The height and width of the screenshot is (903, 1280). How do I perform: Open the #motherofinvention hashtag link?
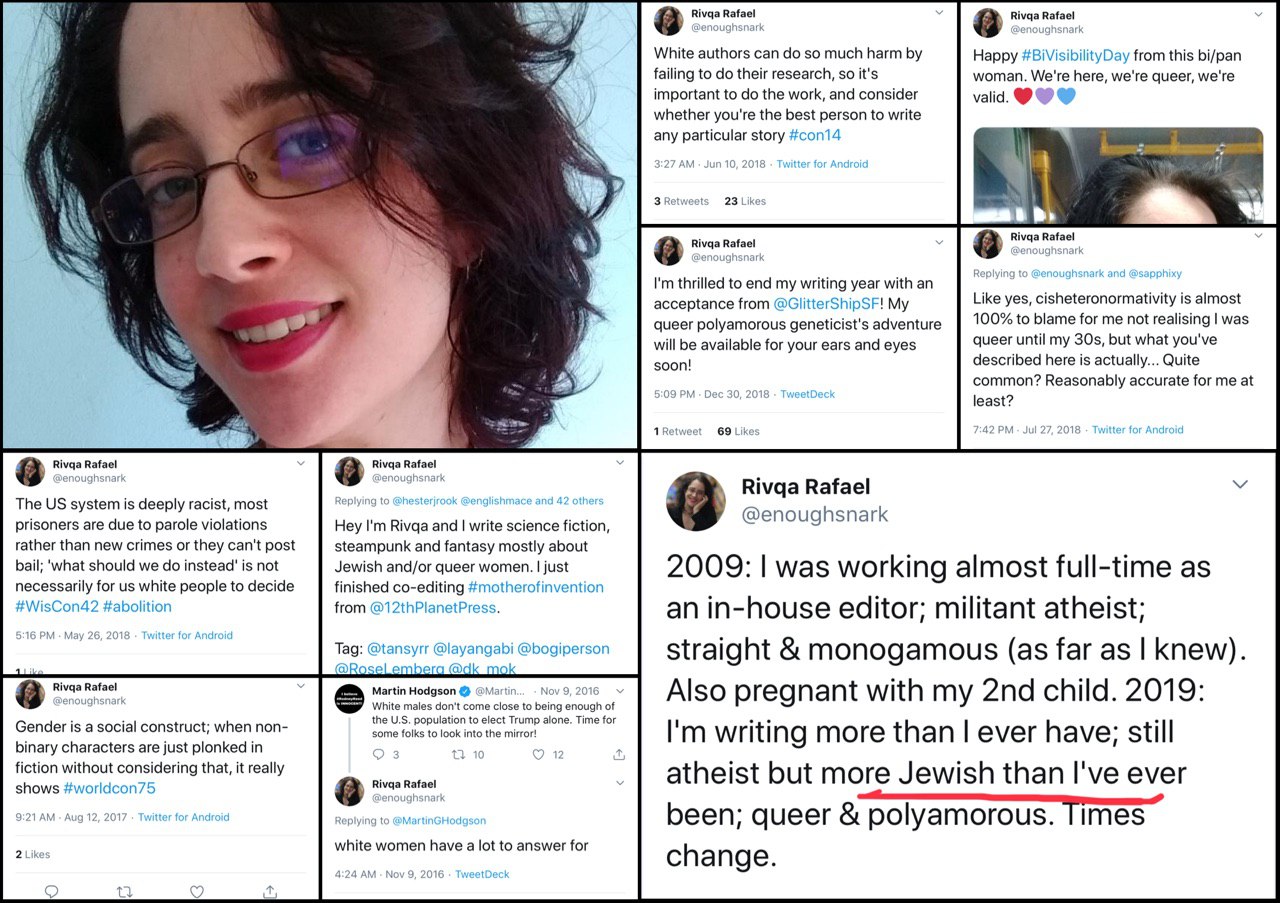pos(536,587)
